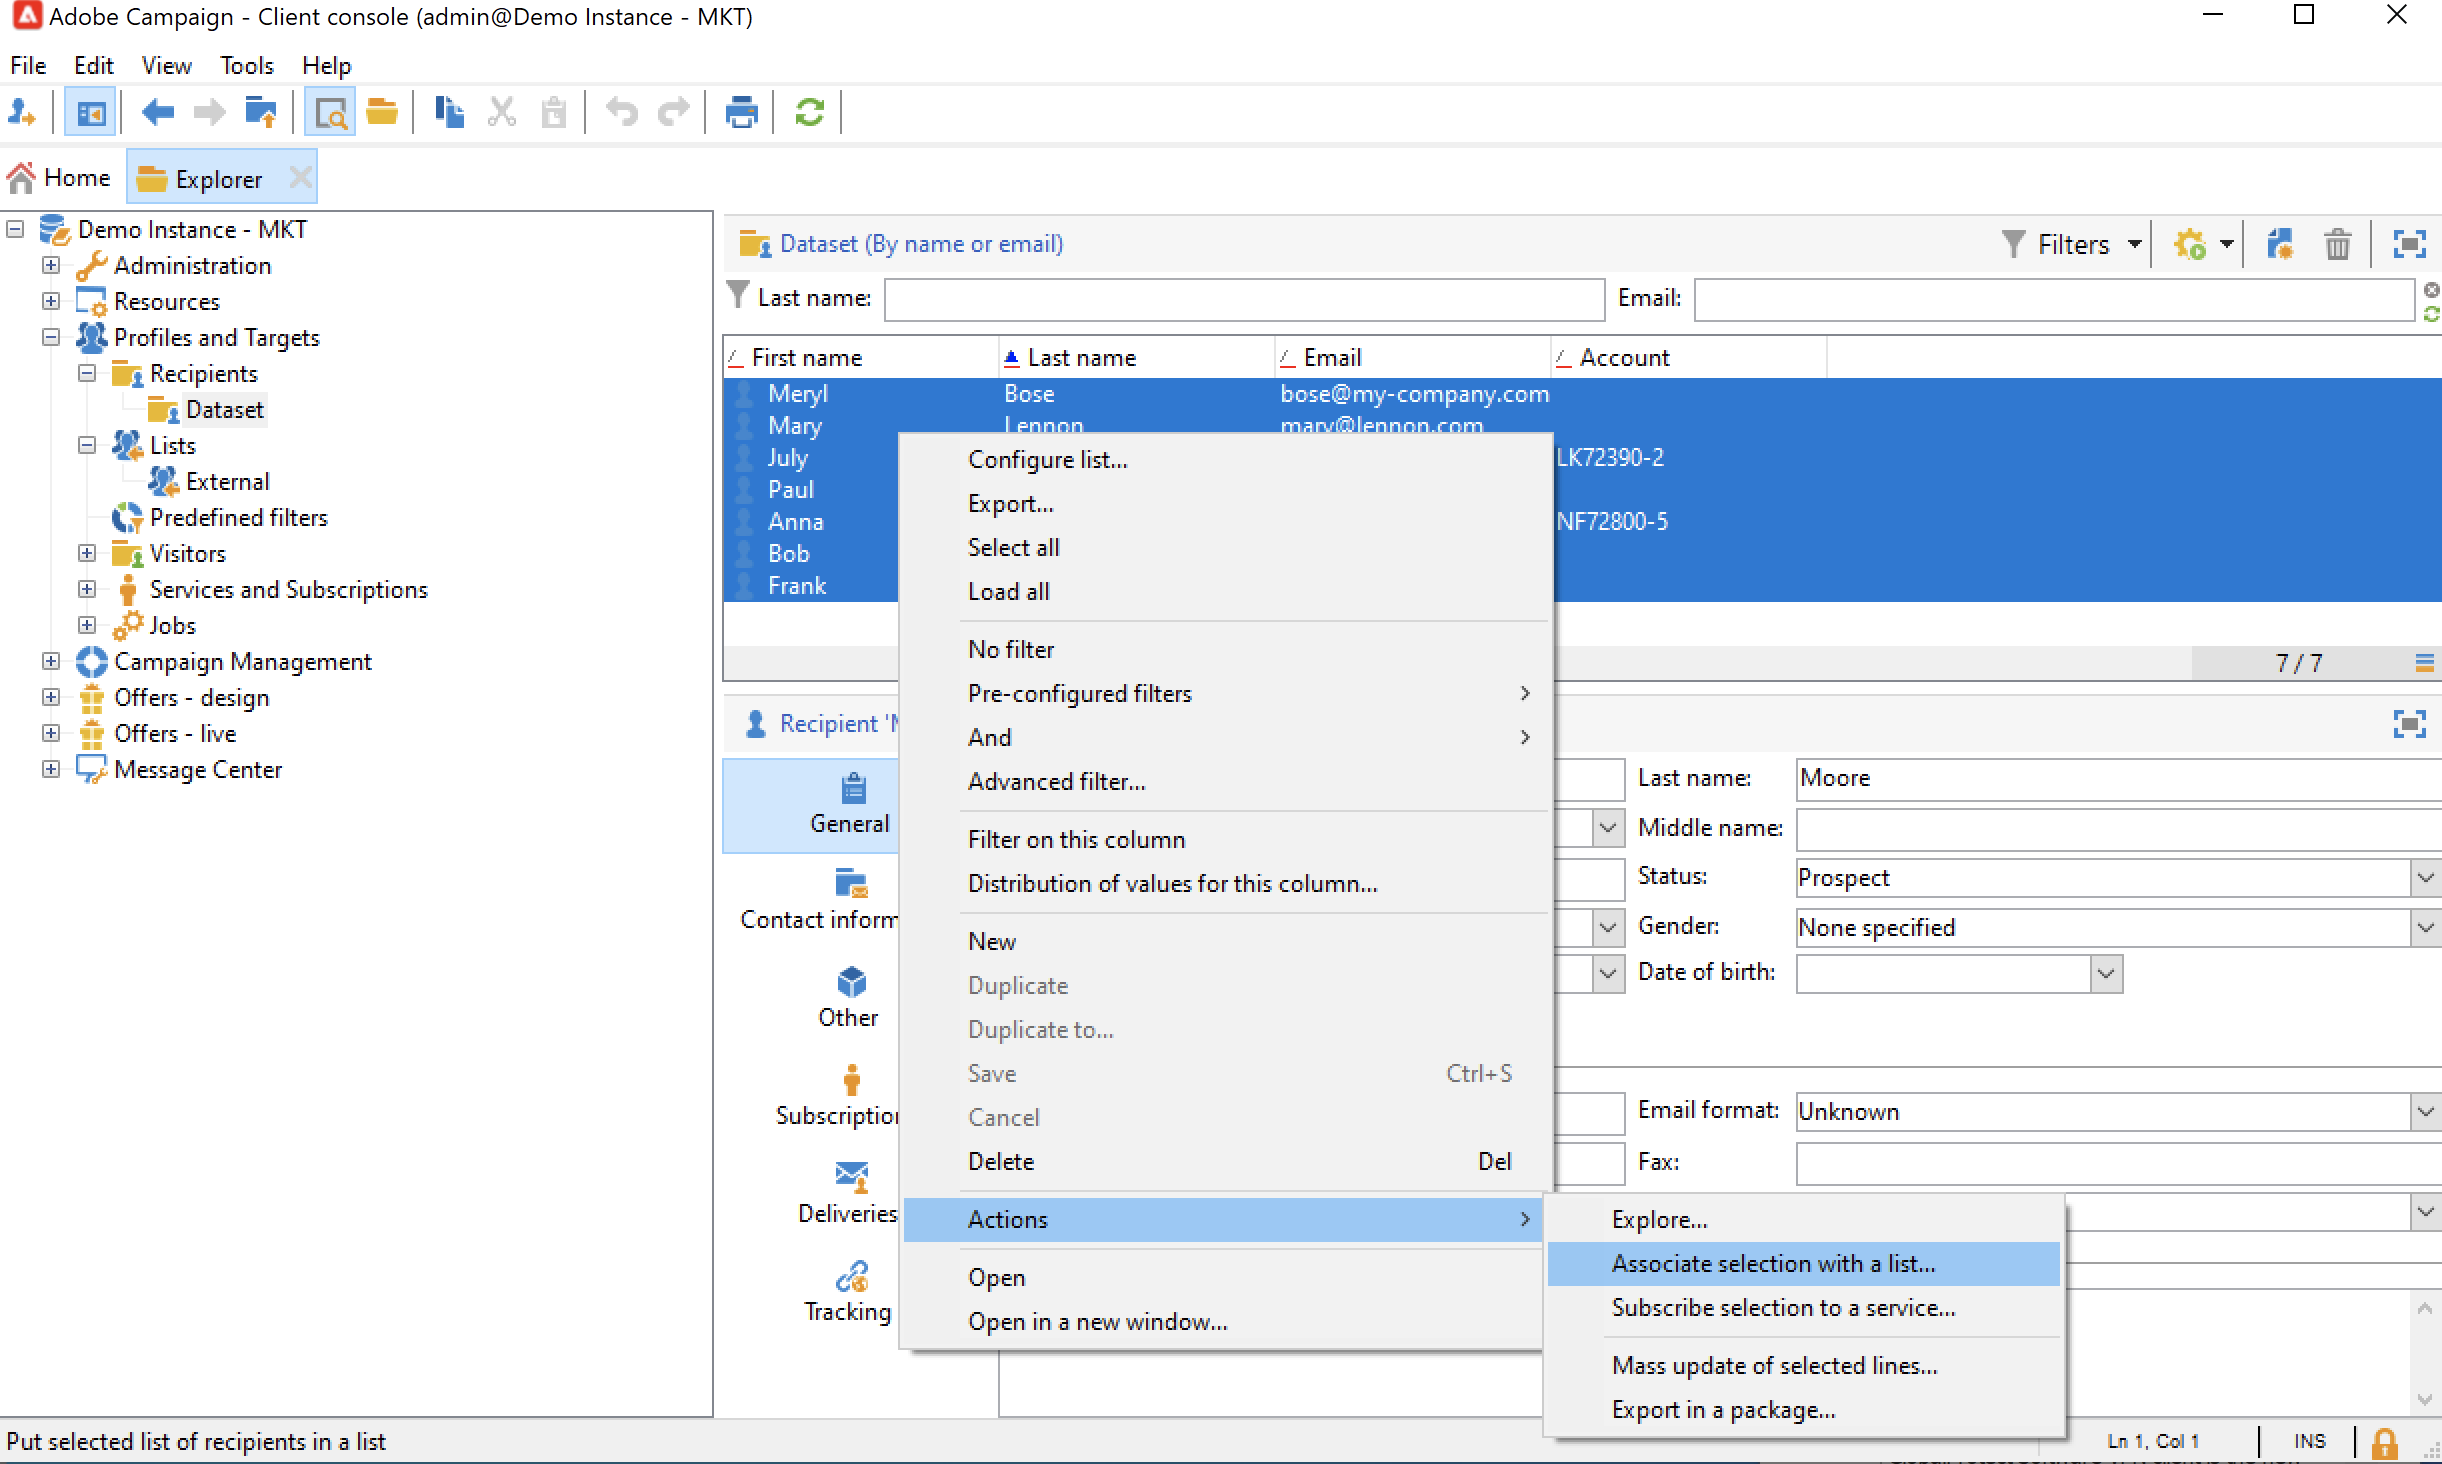
Task: Toggle the explorer tree display toolbar button
Action: [x=91, y=113]
